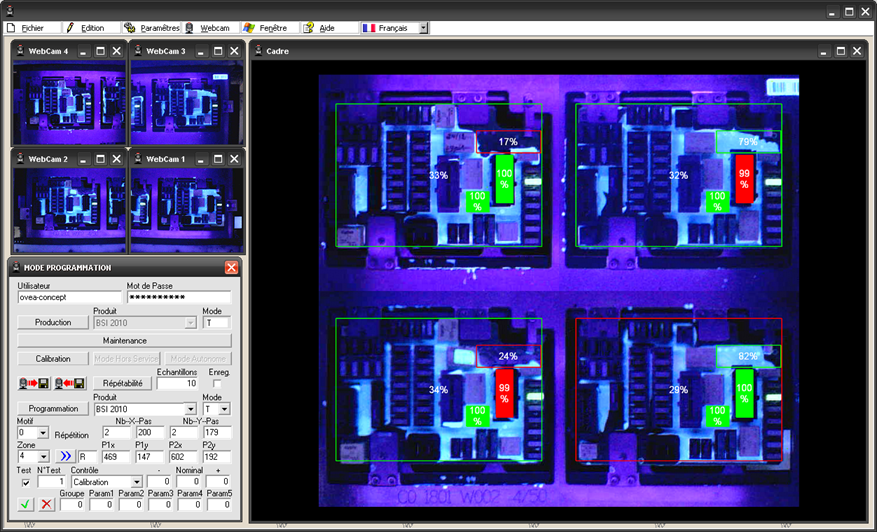Click the load-from-disk-to-camera icon
Image resolution: width=877 pixels, height=532 pixels.
click(x=69, y=383)
